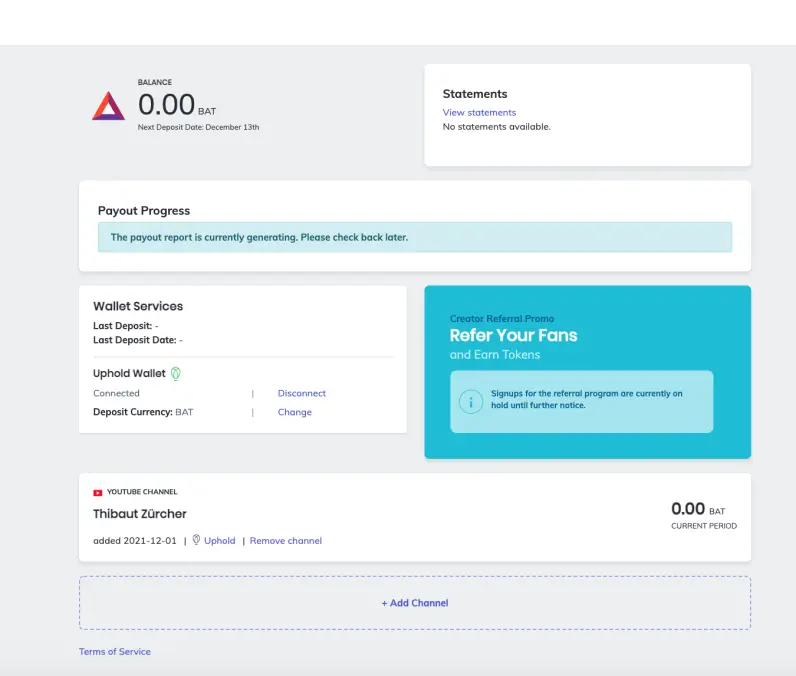Image resolution: width=796 pixels, height=676 pixels.
Task: Open the Uphold link for Thibaut Zürcher channel
Action: [x=219, y=540]
